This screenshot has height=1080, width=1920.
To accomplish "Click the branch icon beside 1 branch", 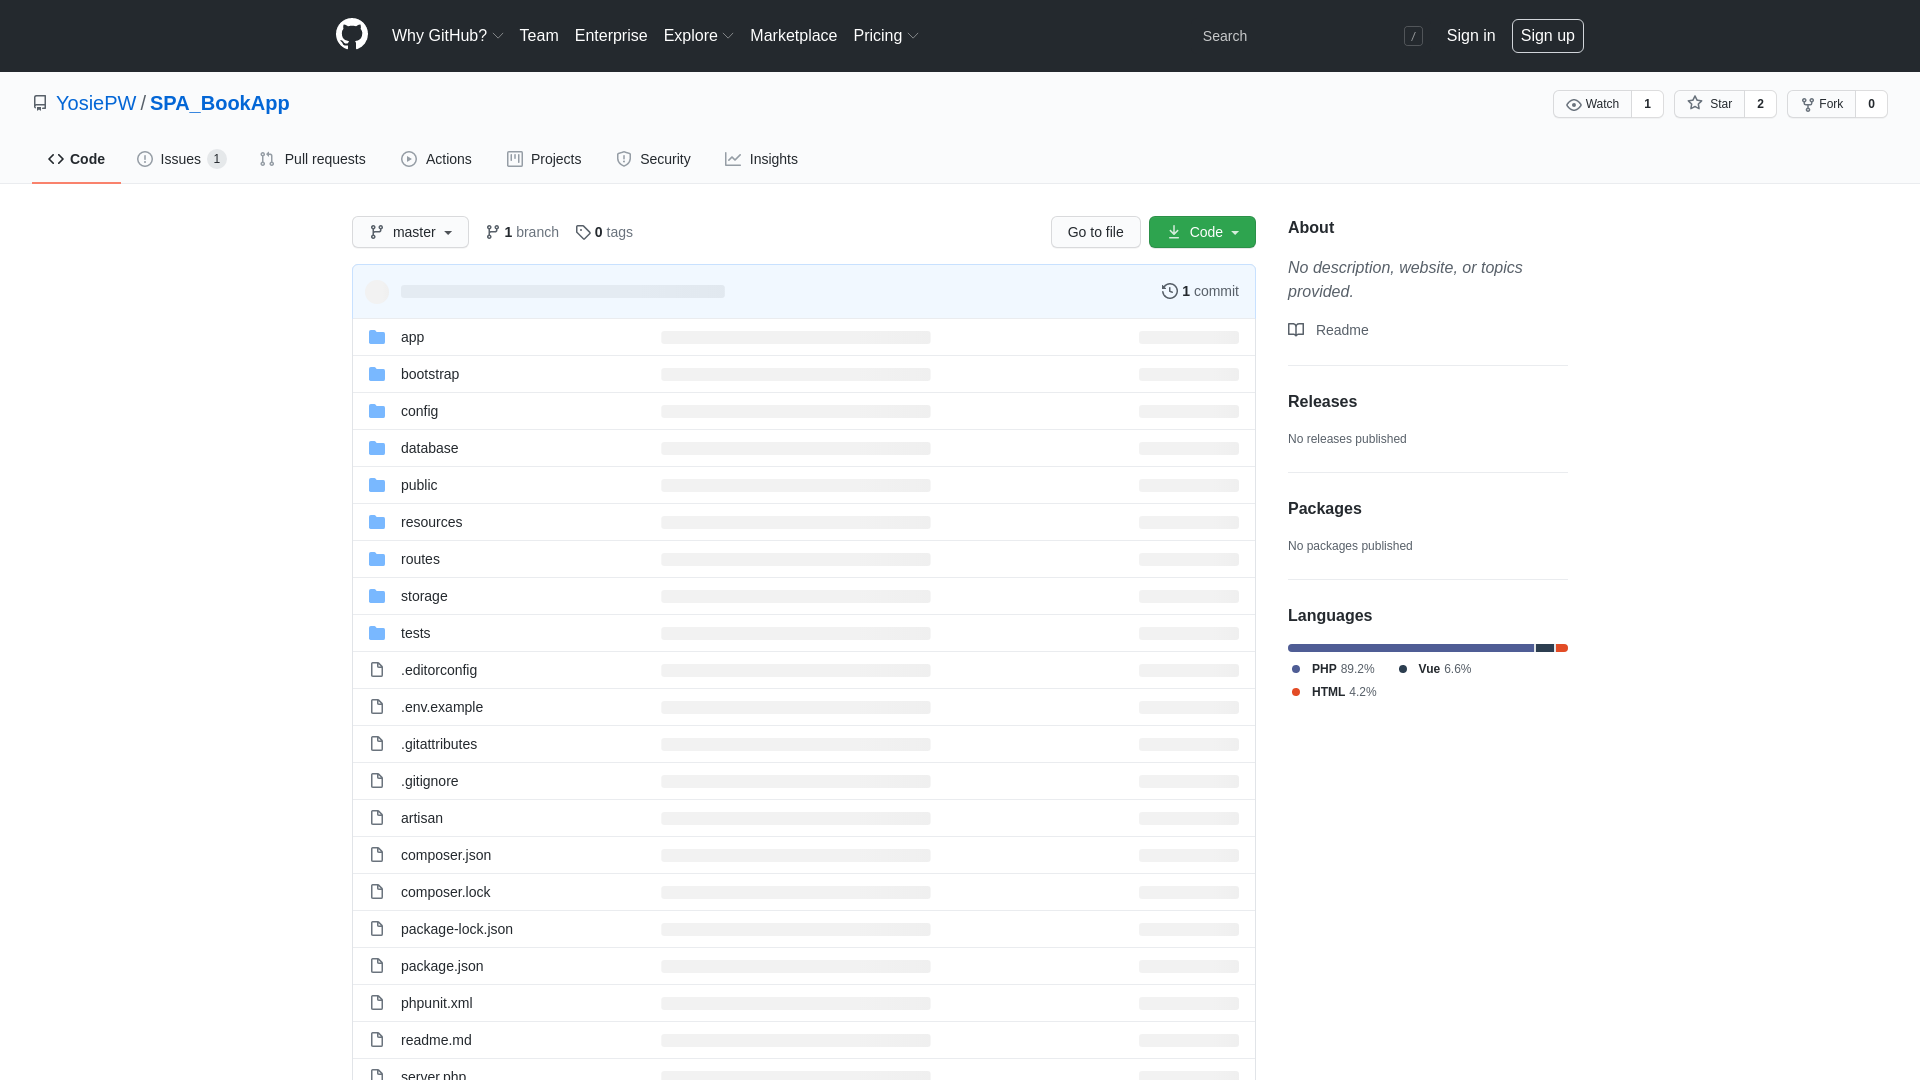I will [x=492, y=232].
